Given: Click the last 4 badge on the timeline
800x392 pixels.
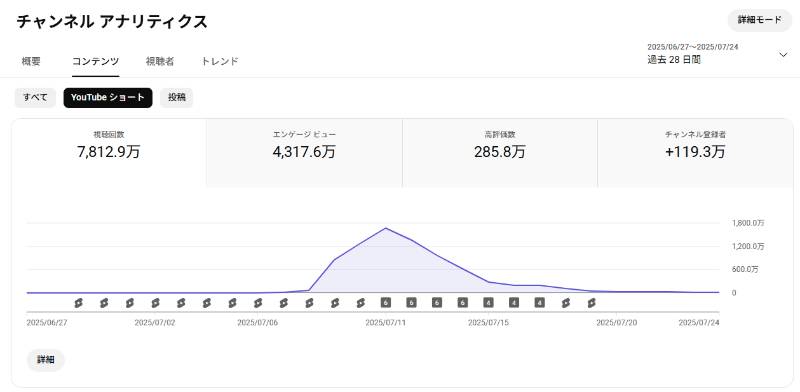Looking at the screenshot, I should pos(540,303).
